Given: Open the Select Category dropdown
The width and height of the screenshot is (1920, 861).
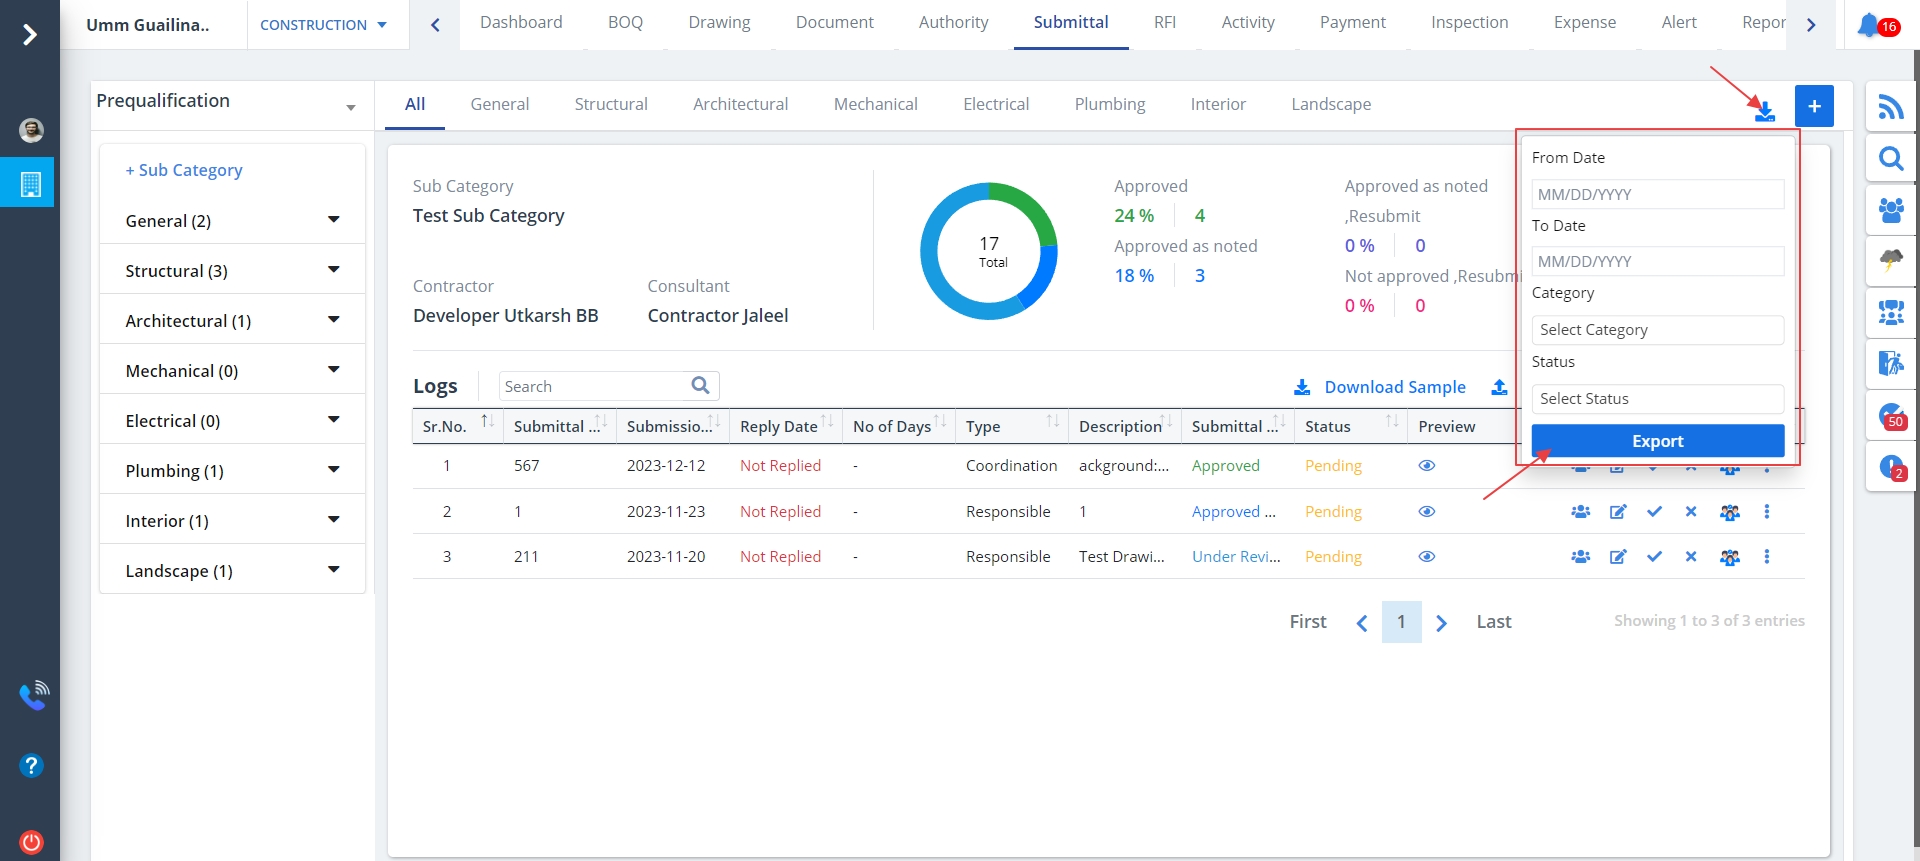Looking at the screenshot, I should tap(1657, 330).
